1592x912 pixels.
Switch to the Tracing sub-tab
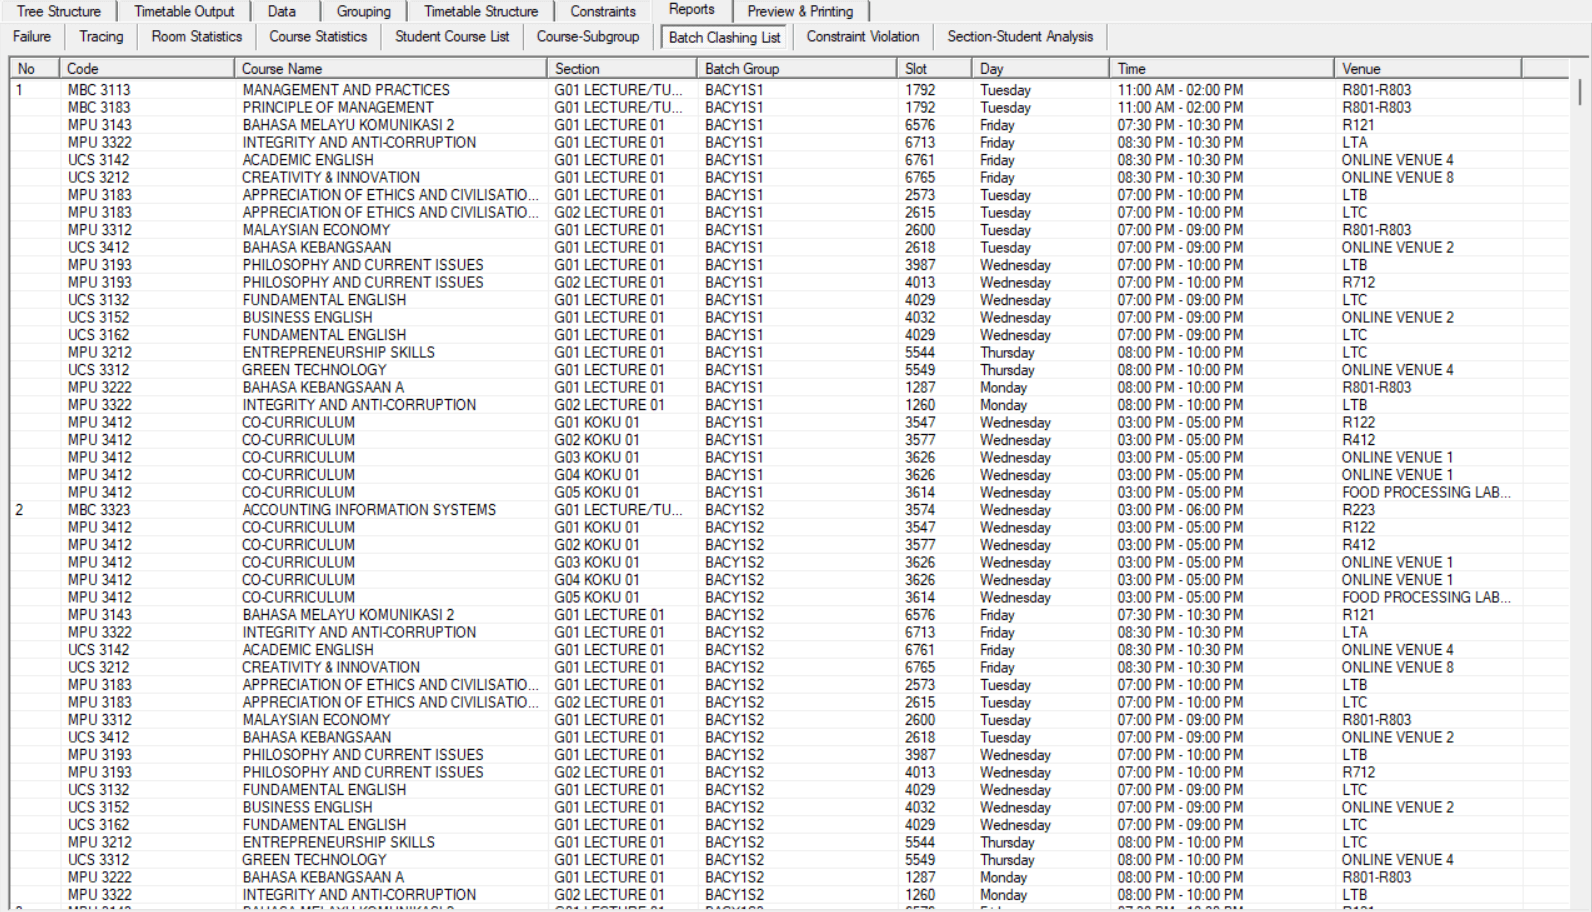101,36
